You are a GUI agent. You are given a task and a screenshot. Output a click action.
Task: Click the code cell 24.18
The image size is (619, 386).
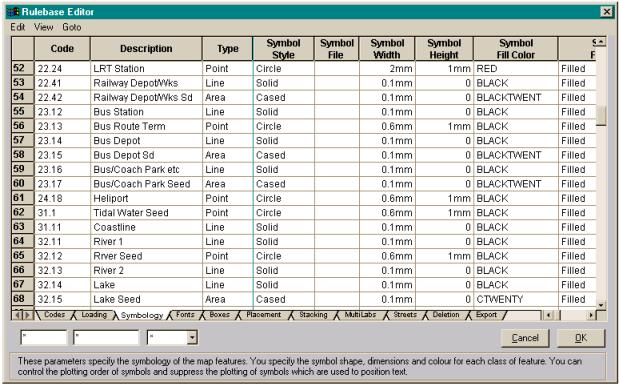tap(62, 199)
